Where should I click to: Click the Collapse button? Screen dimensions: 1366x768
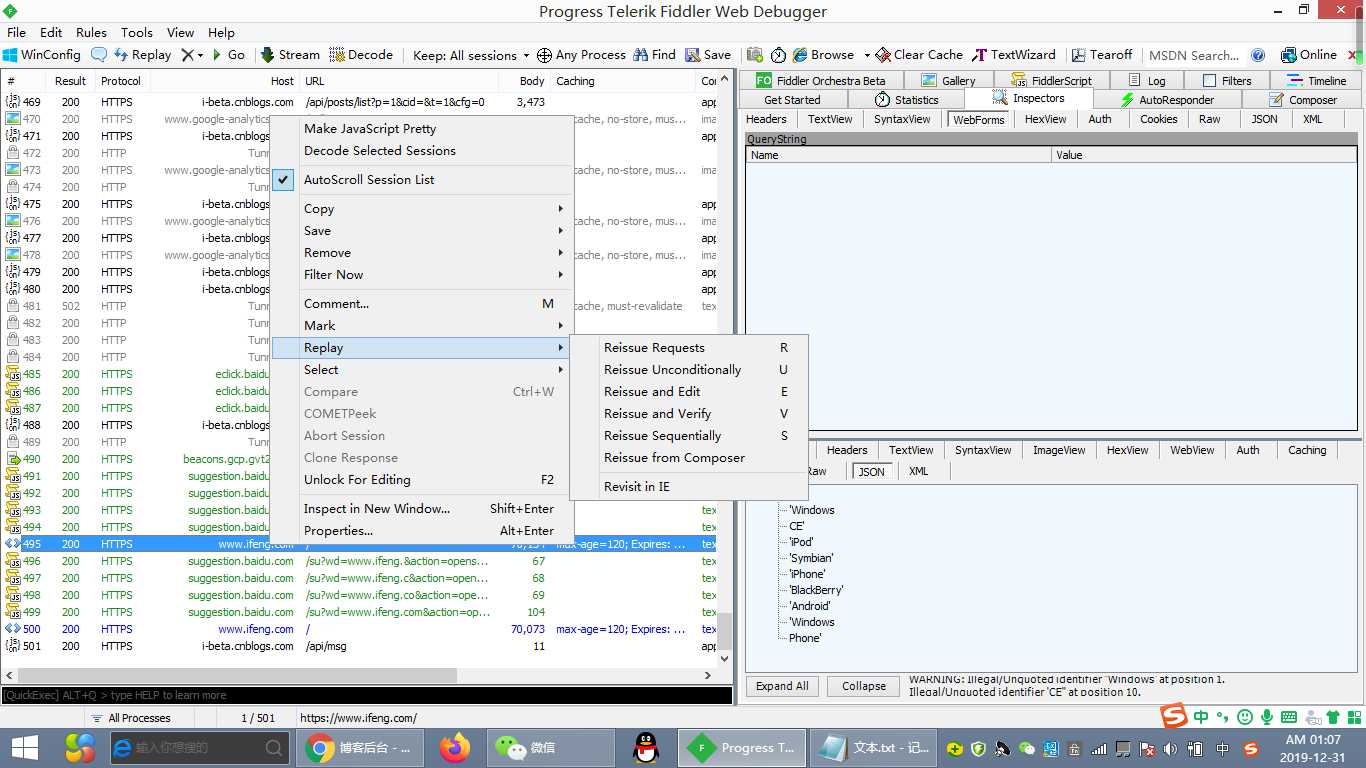tap(864, 686)
